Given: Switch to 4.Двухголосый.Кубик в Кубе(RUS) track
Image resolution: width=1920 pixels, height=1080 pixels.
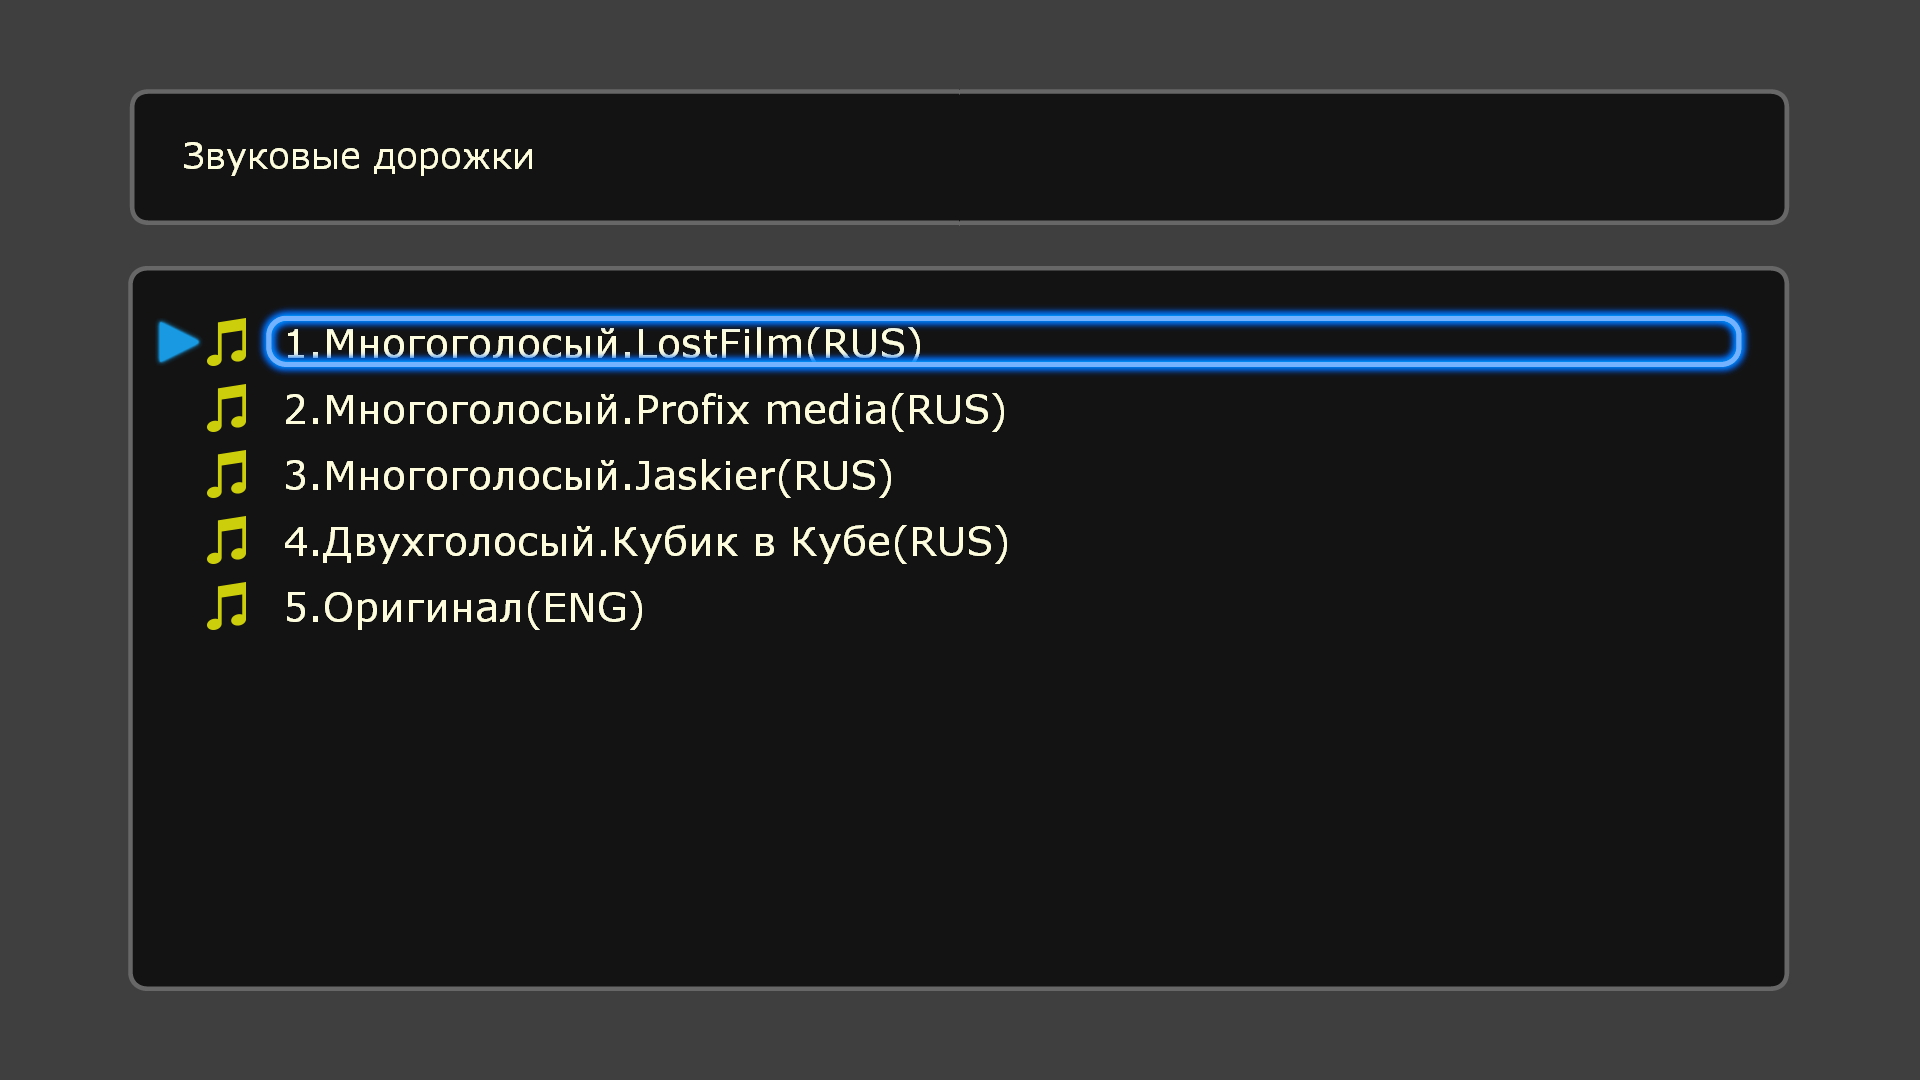Looking at the screenshot, I should point(646,542).
